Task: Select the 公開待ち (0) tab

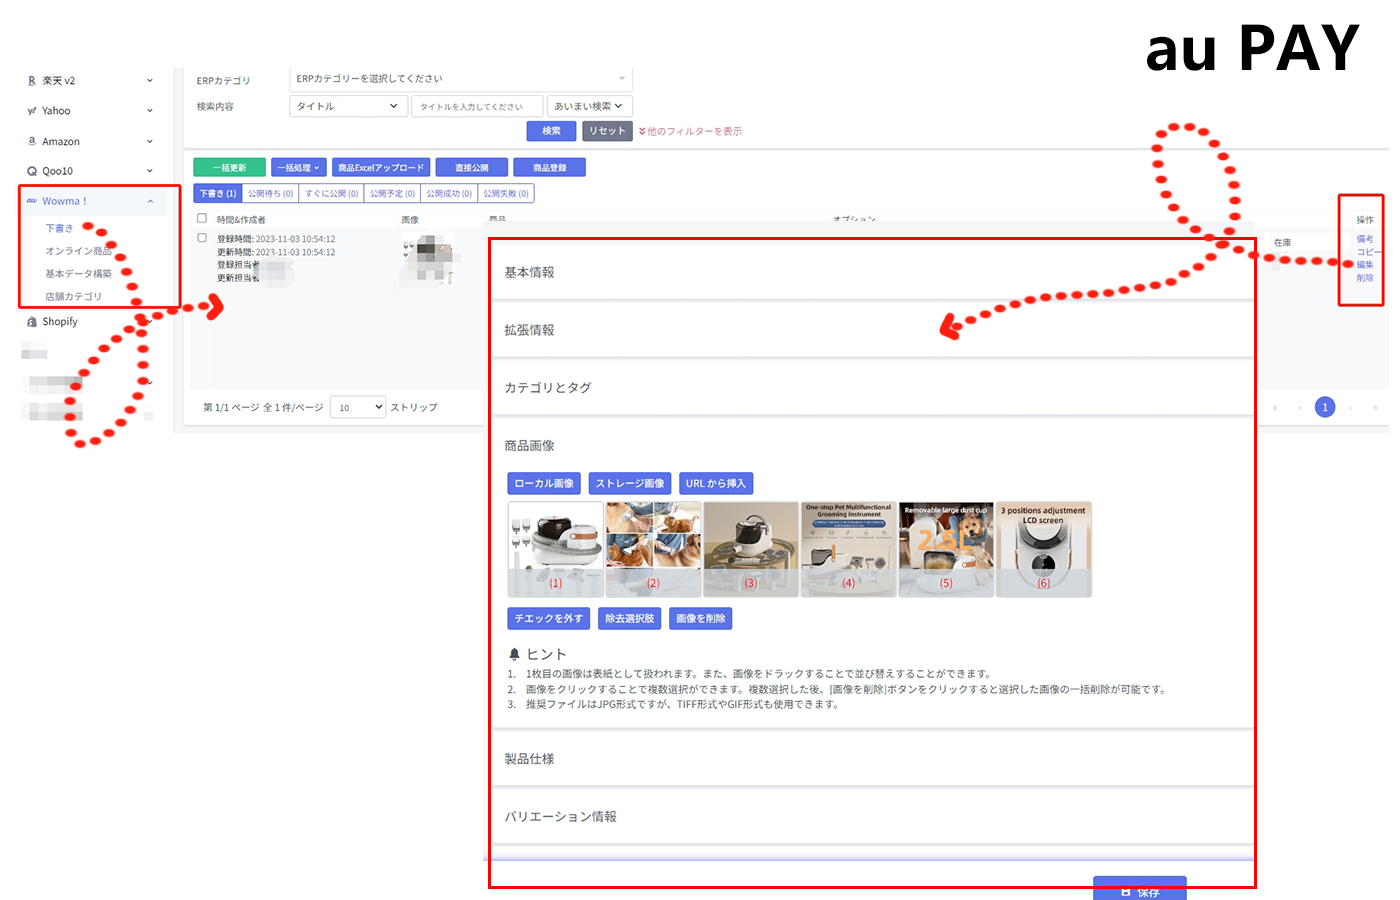Action: 270,194
